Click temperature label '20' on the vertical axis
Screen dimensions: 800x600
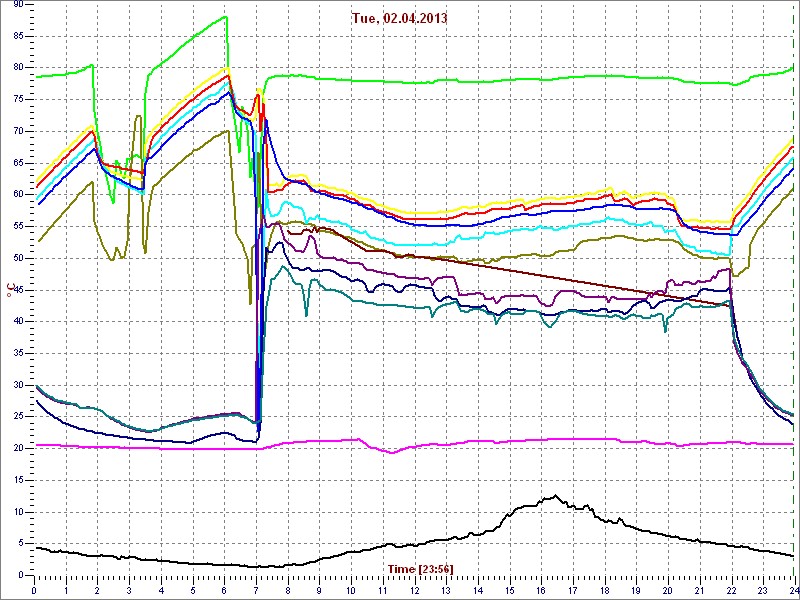[x=18, y=448]
